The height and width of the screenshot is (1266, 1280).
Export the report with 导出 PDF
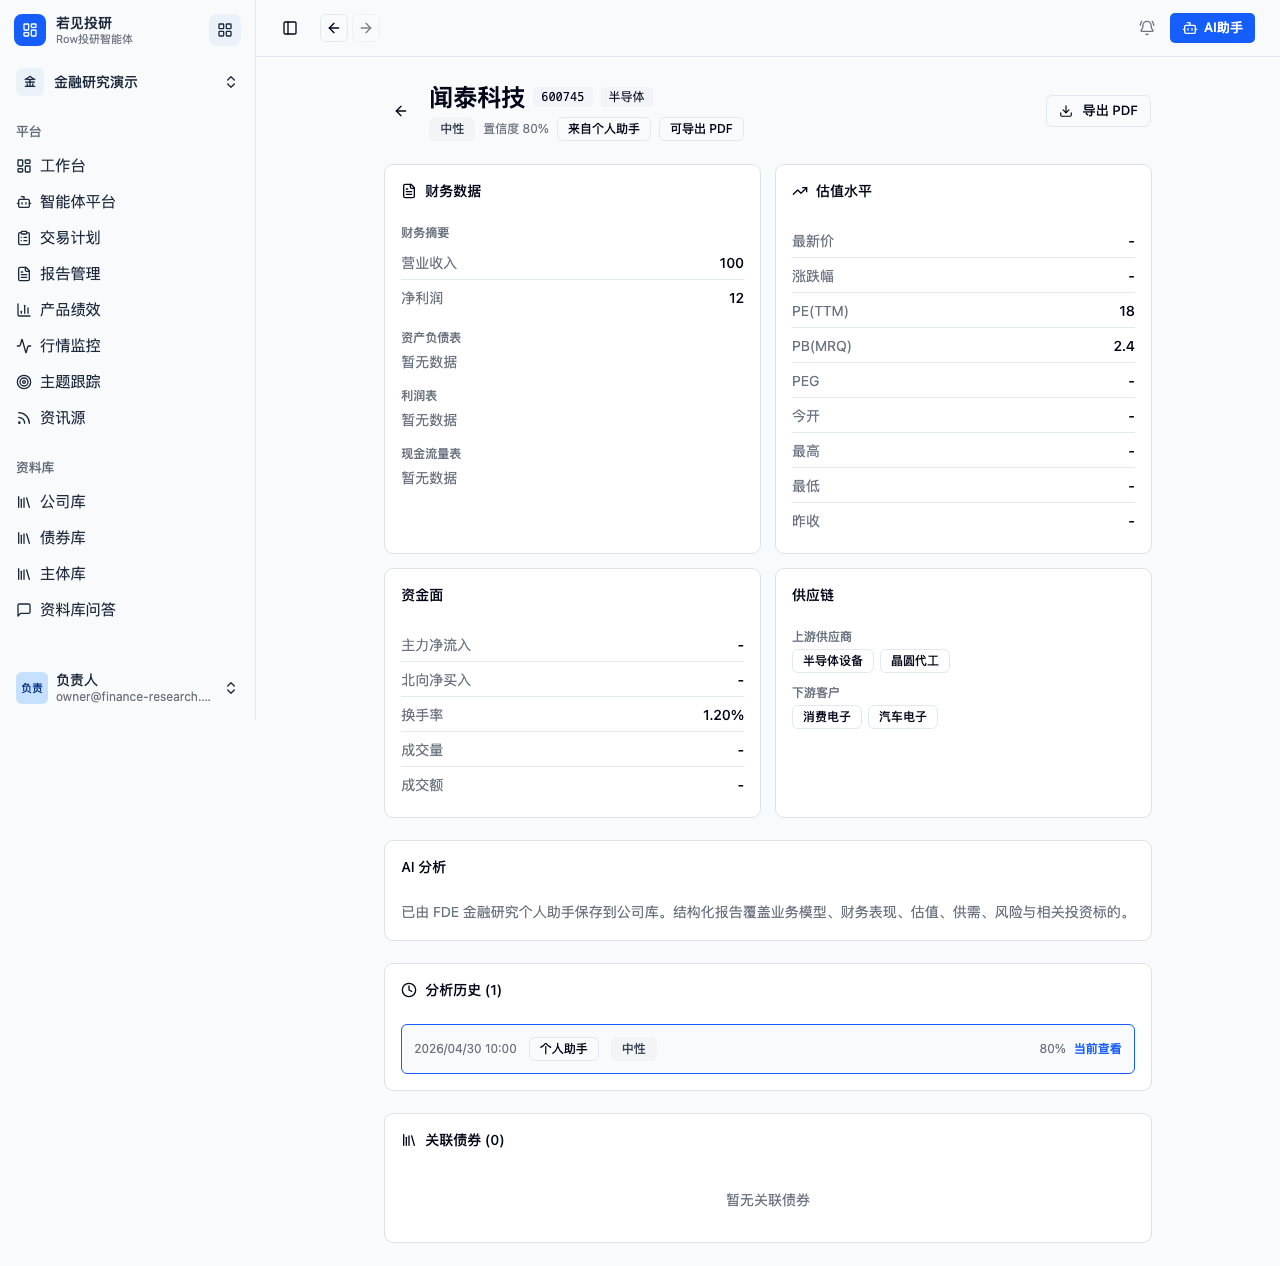tap(1098, 111)
